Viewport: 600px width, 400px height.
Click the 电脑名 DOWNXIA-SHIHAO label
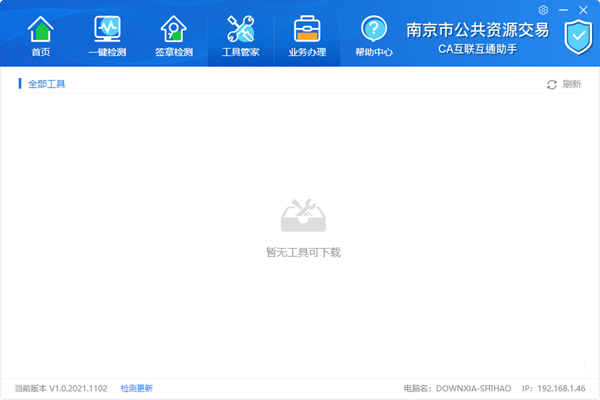(457, 389)
